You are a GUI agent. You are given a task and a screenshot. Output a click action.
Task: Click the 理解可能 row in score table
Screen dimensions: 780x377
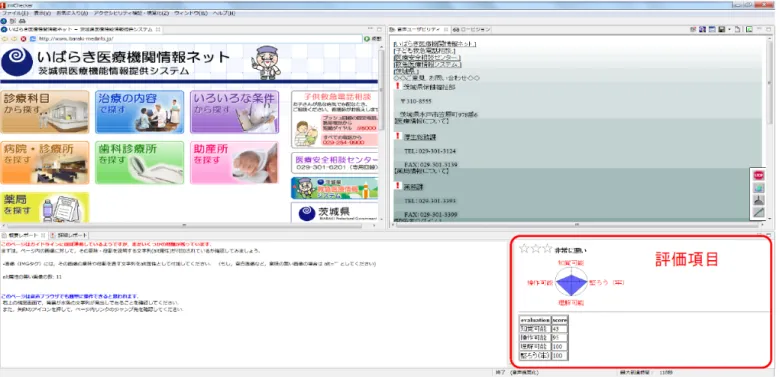click(543, 347)
